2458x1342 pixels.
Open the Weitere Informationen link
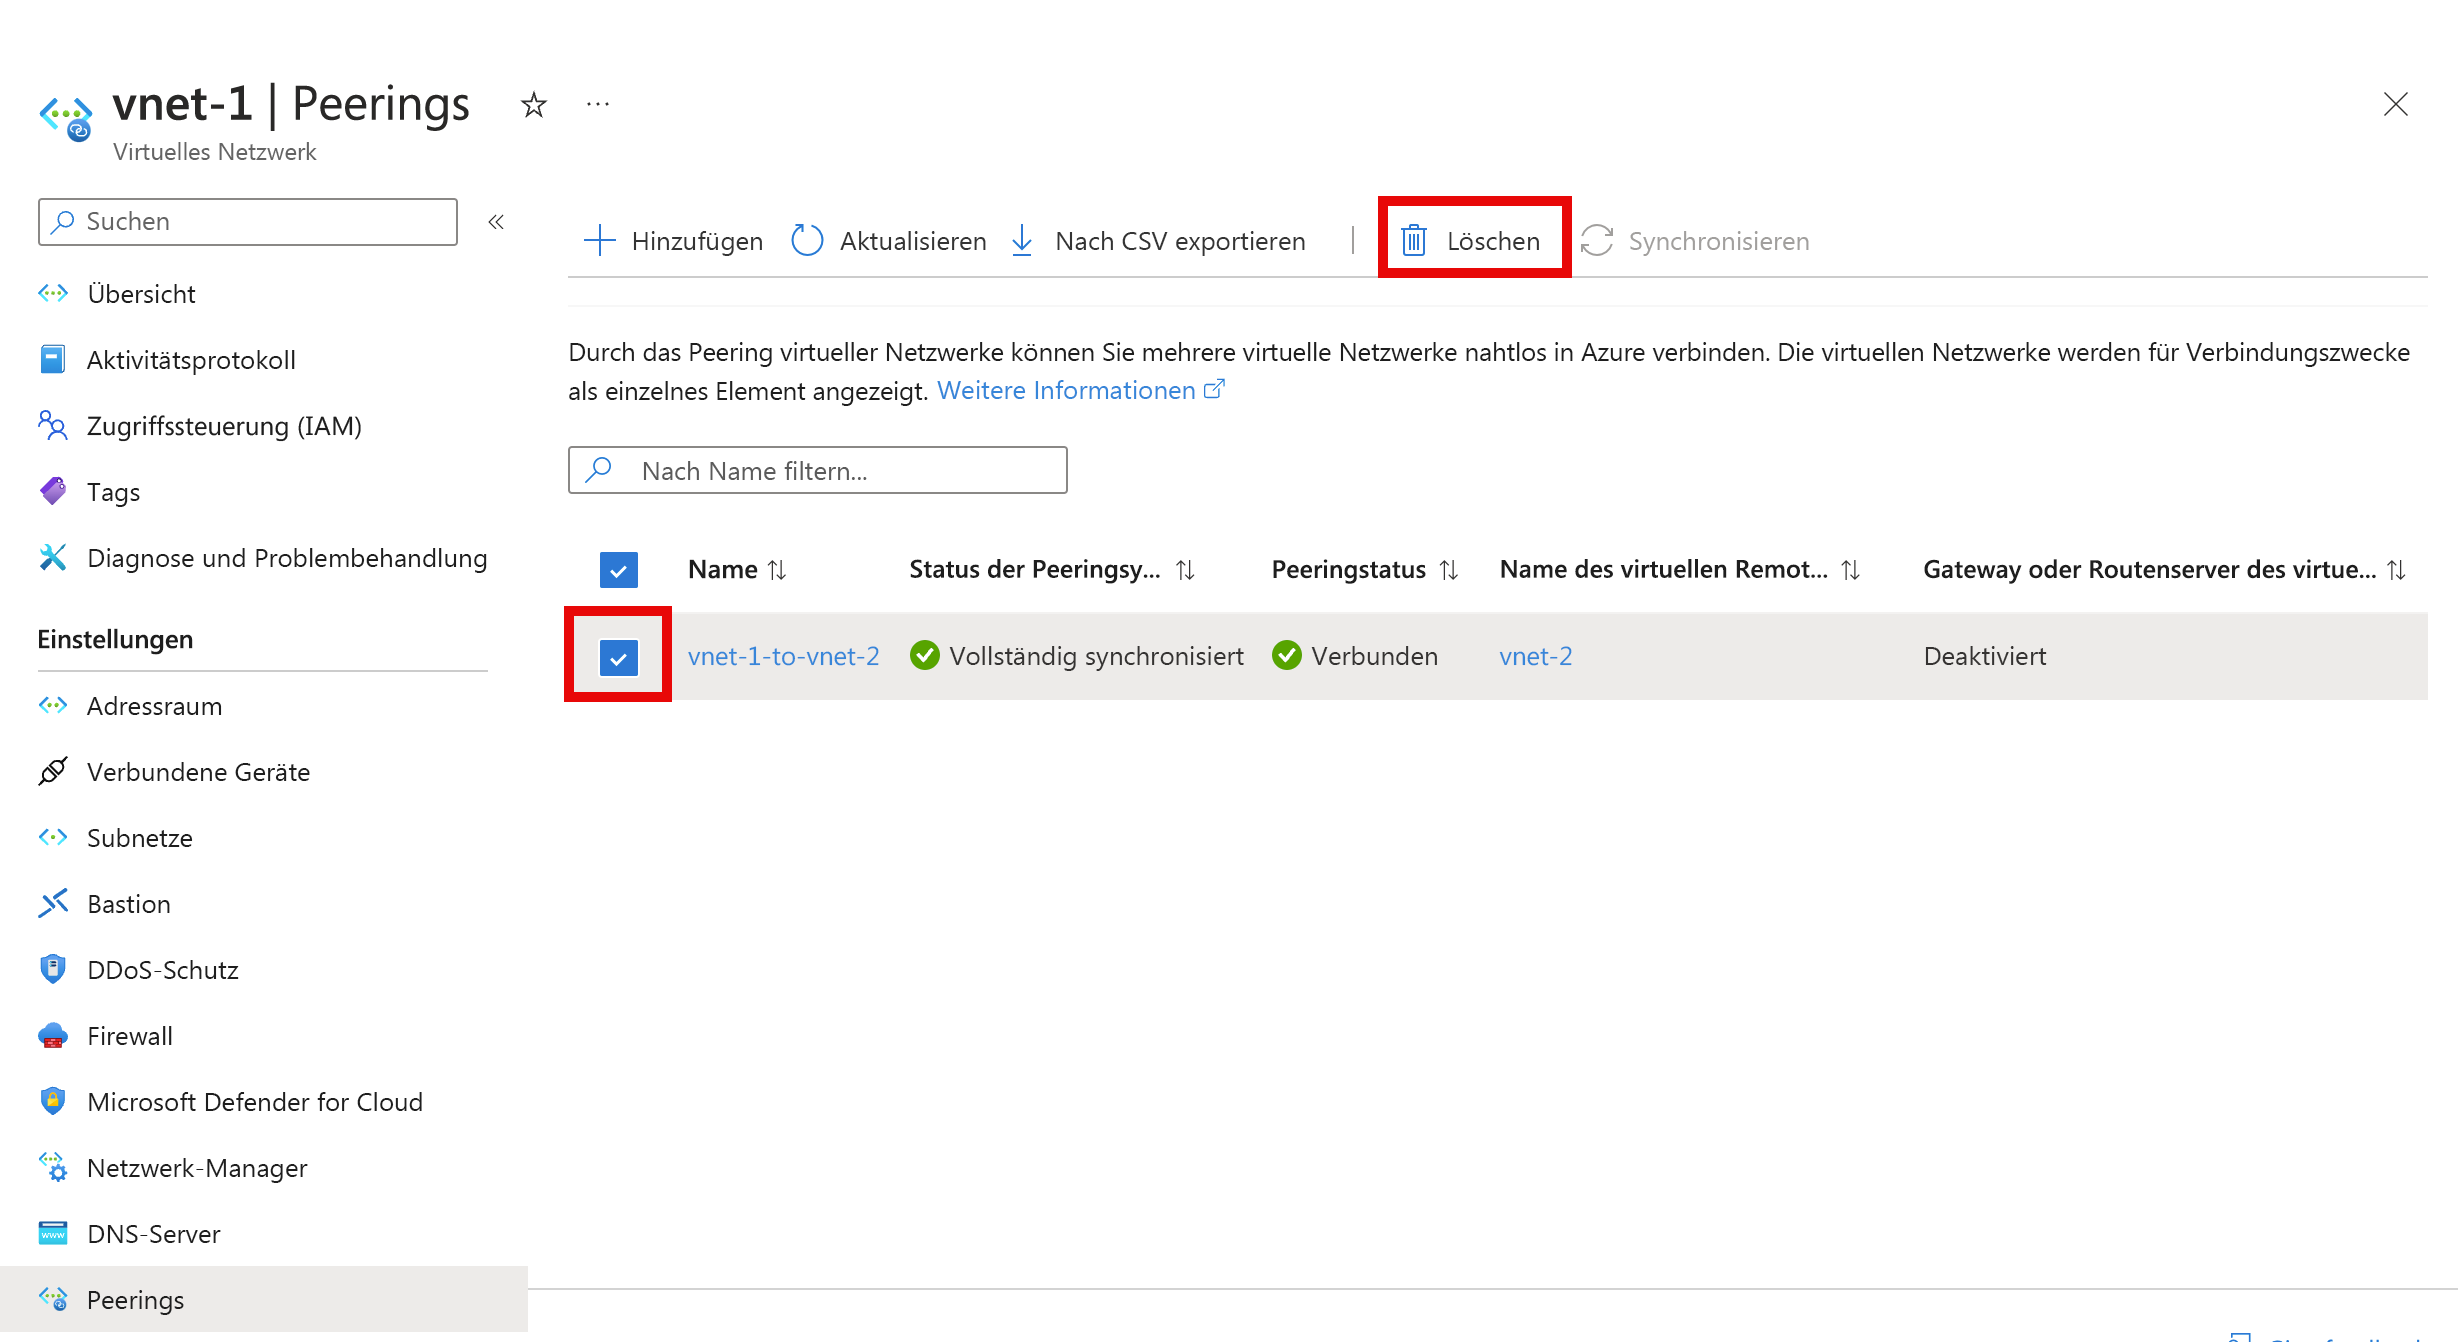[x=1068, y=390]
